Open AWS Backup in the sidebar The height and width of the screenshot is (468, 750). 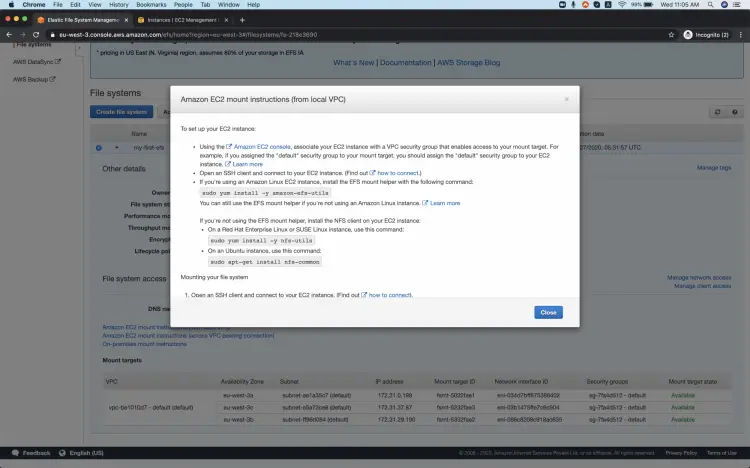point(34,79)
